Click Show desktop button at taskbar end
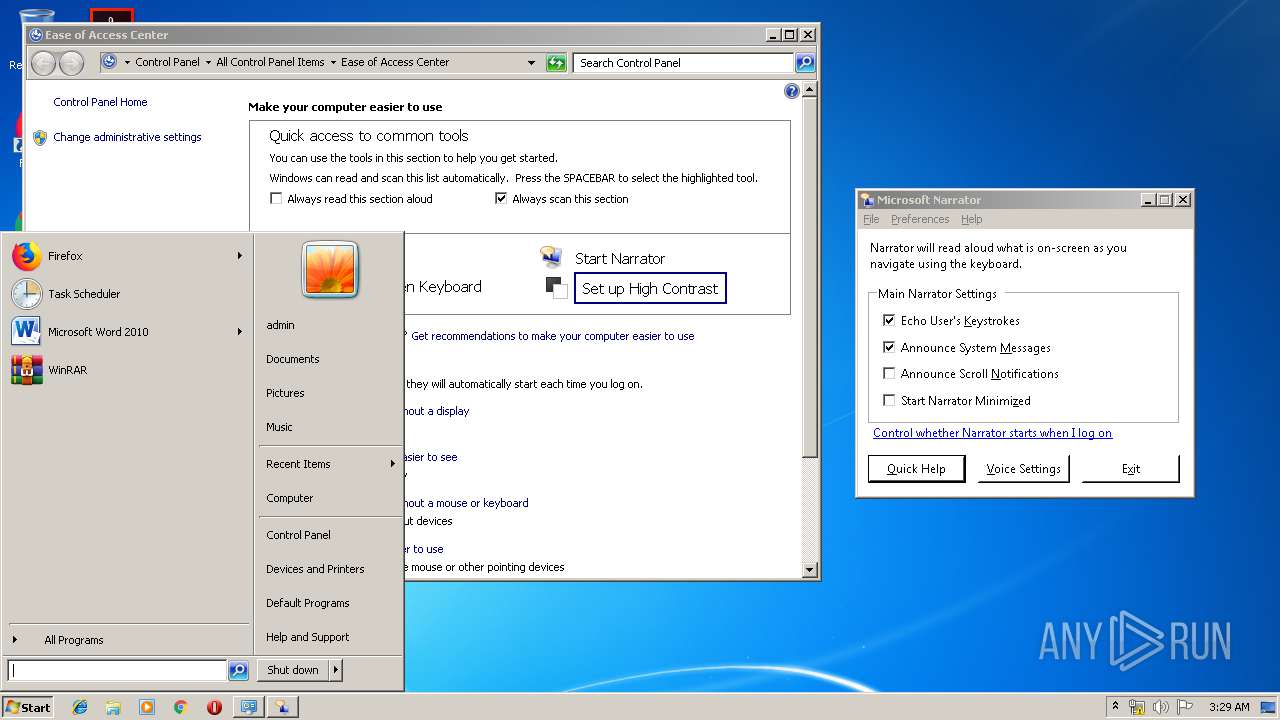 click(x=1268, y=707)
